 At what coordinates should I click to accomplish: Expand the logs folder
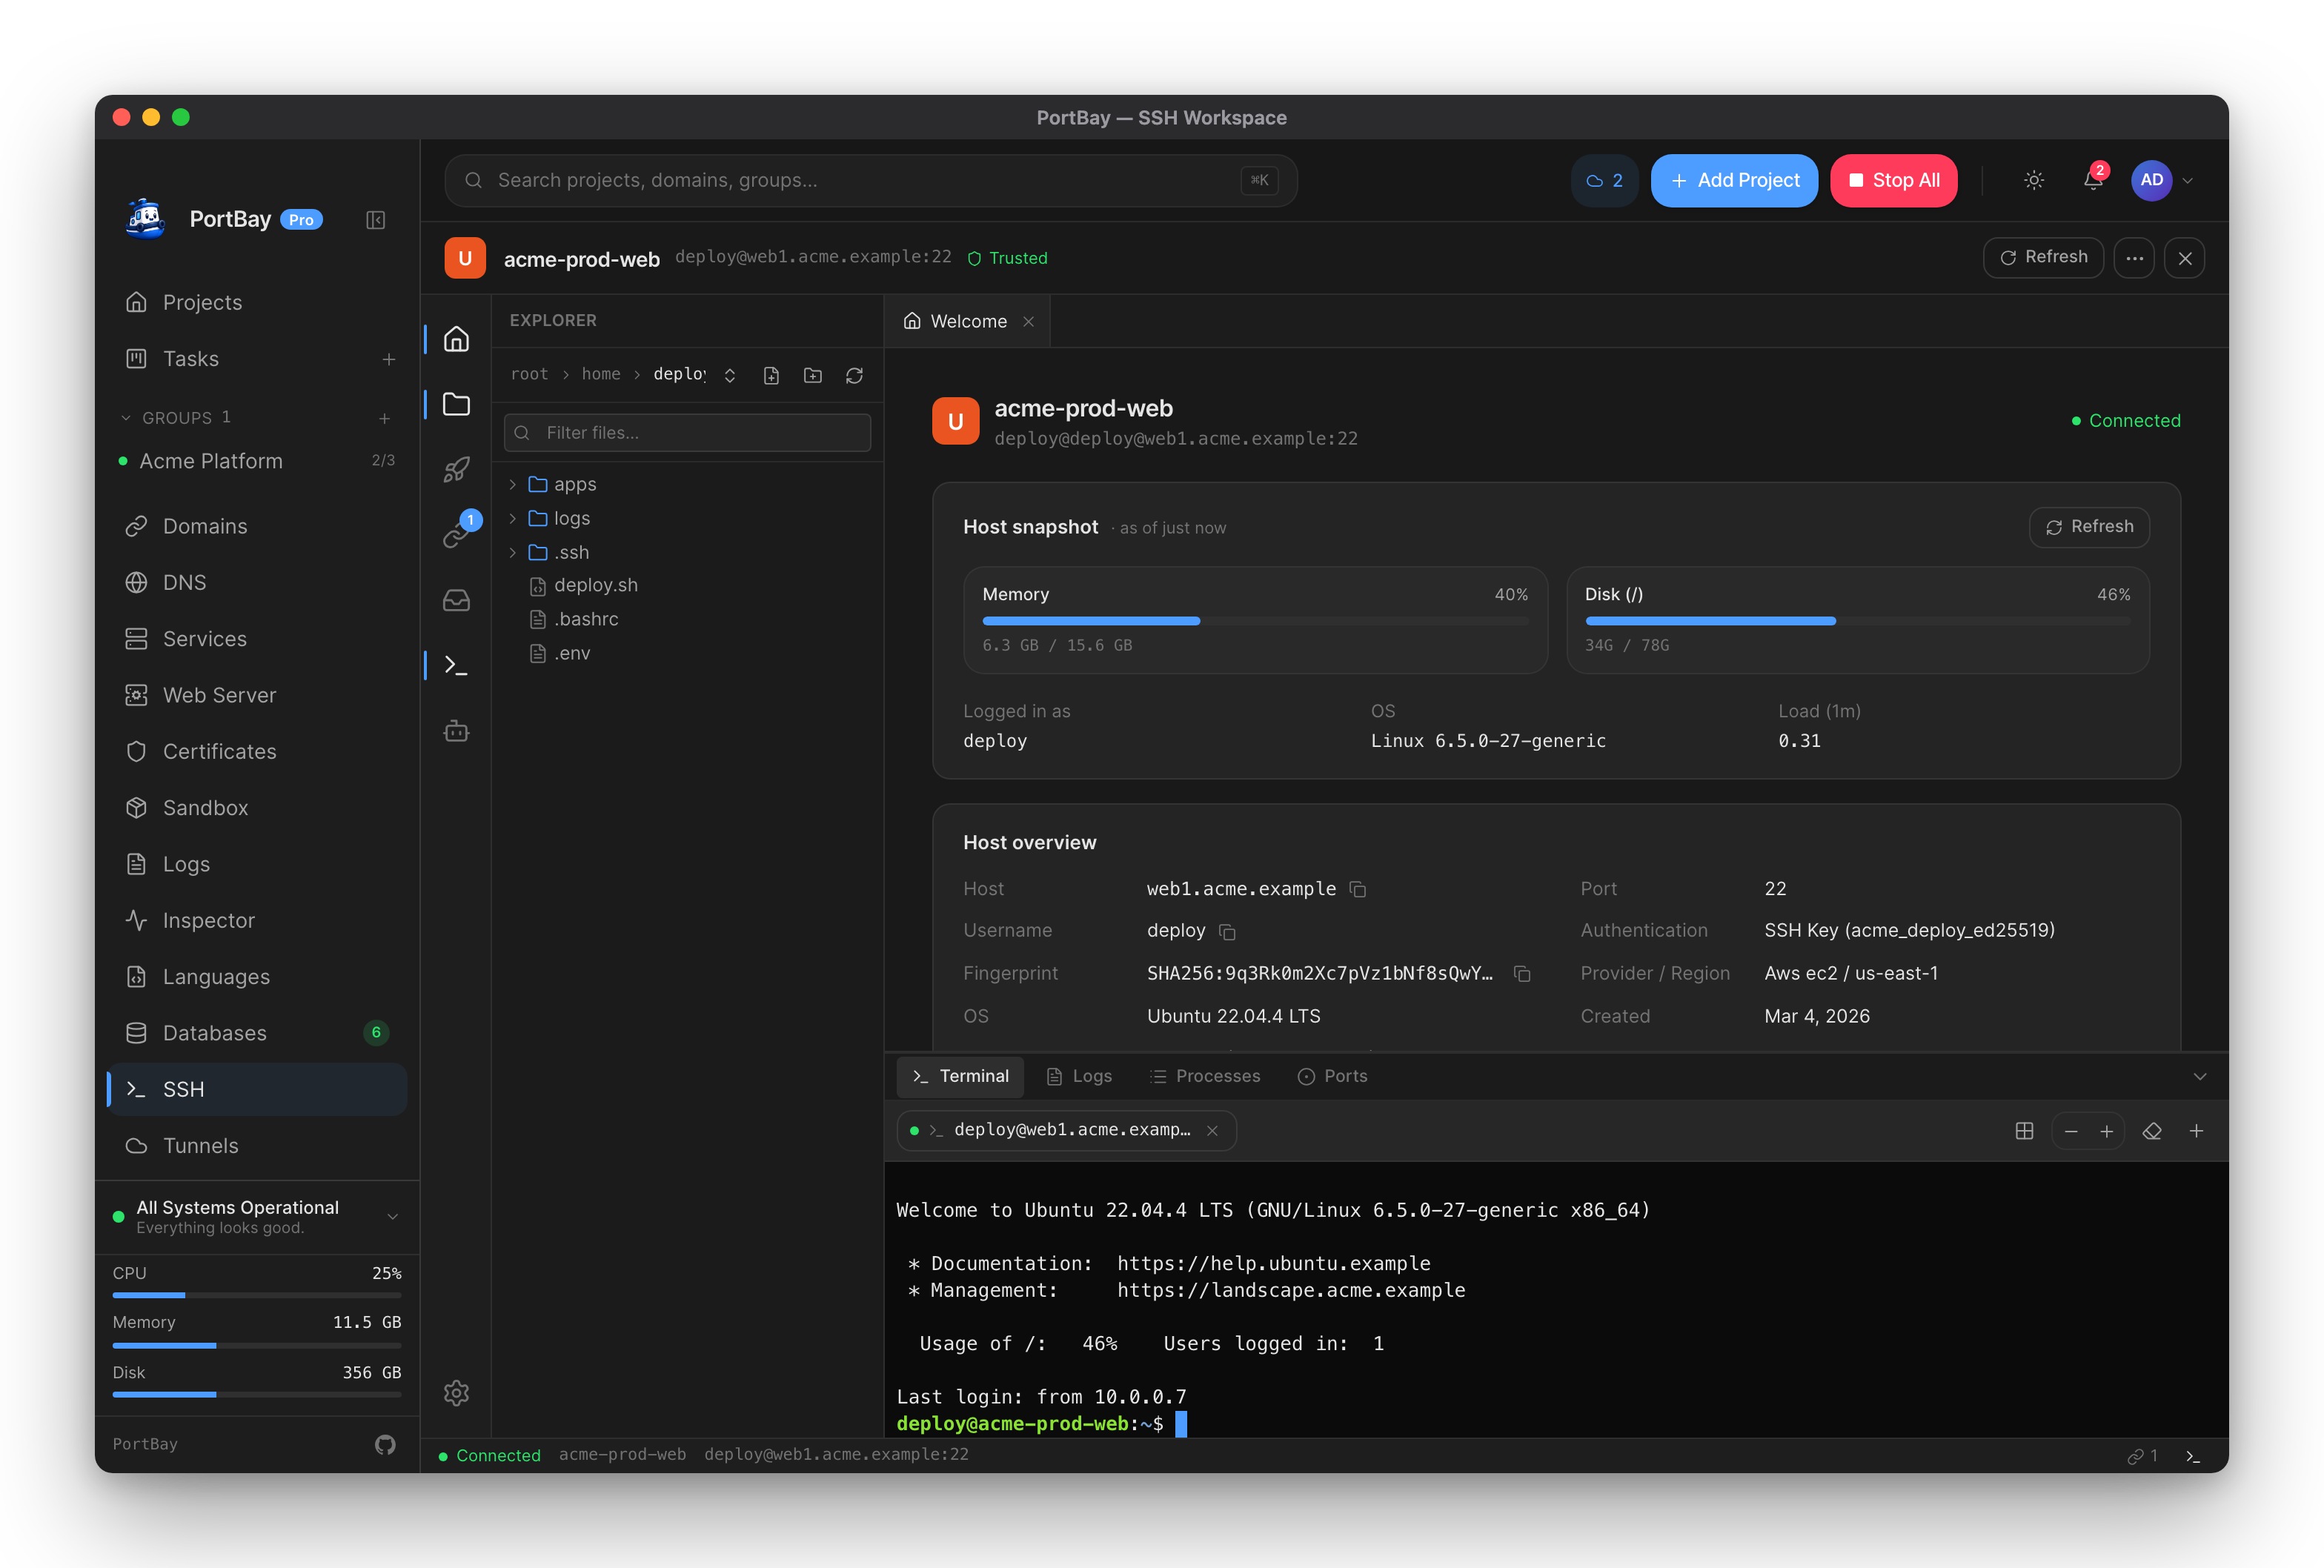[x=513, y=518]
